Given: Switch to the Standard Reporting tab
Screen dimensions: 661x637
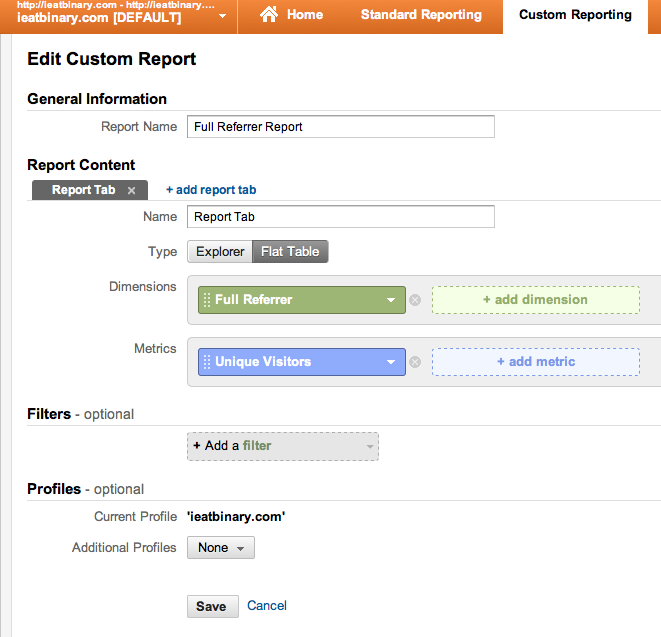Looking at the screenshot, I should tap(421, 15).
